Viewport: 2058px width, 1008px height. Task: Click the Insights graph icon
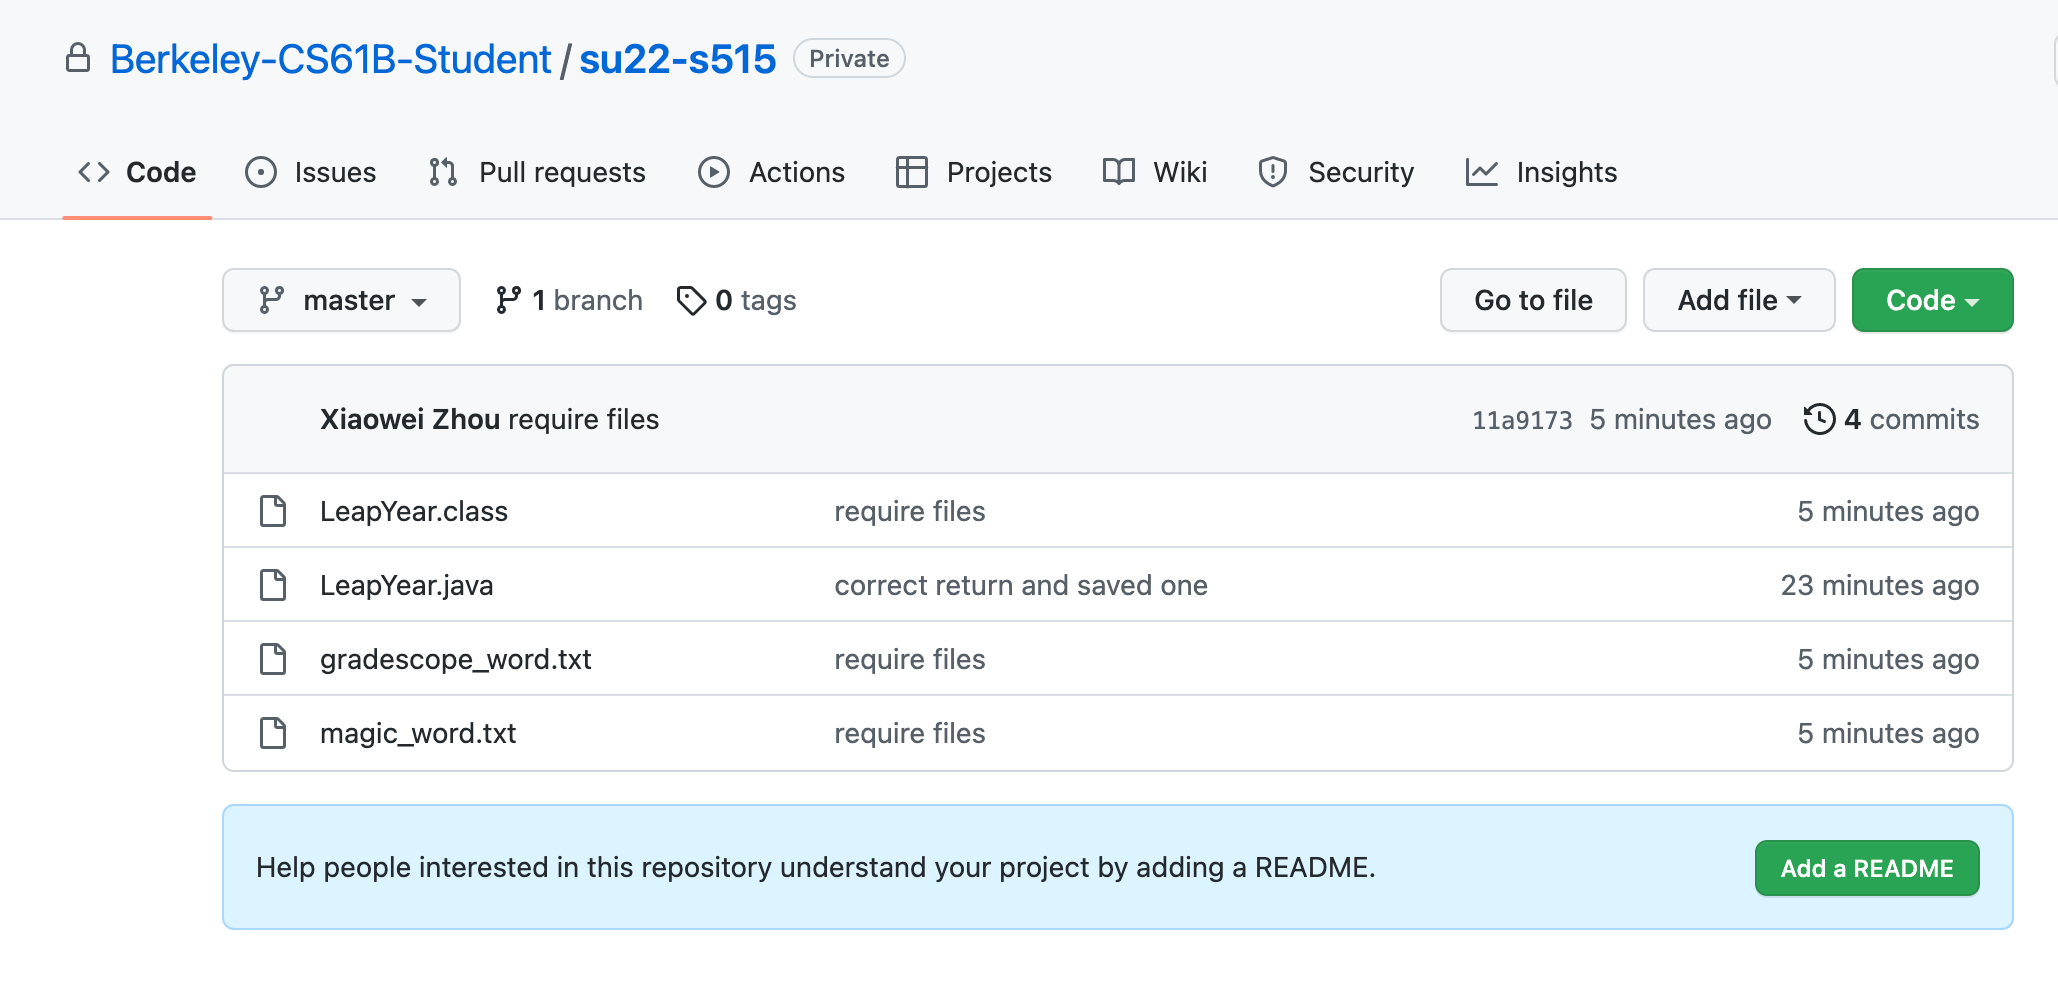(1481, 172)
